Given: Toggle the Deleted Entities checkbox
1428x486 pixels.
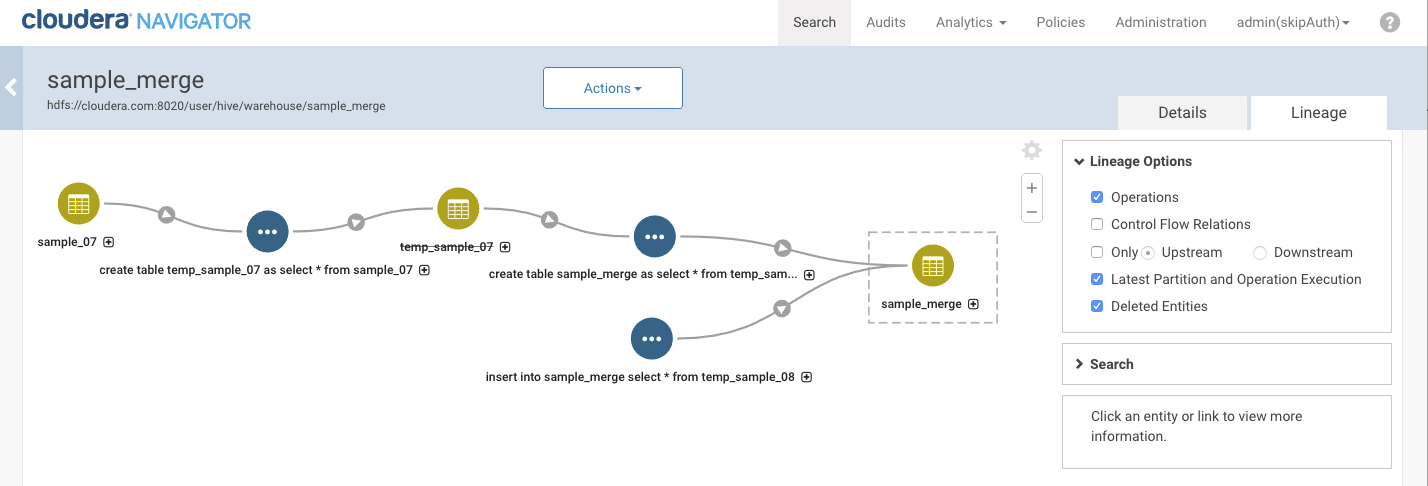Looking at the screenshot, I should pos(1097,306).
